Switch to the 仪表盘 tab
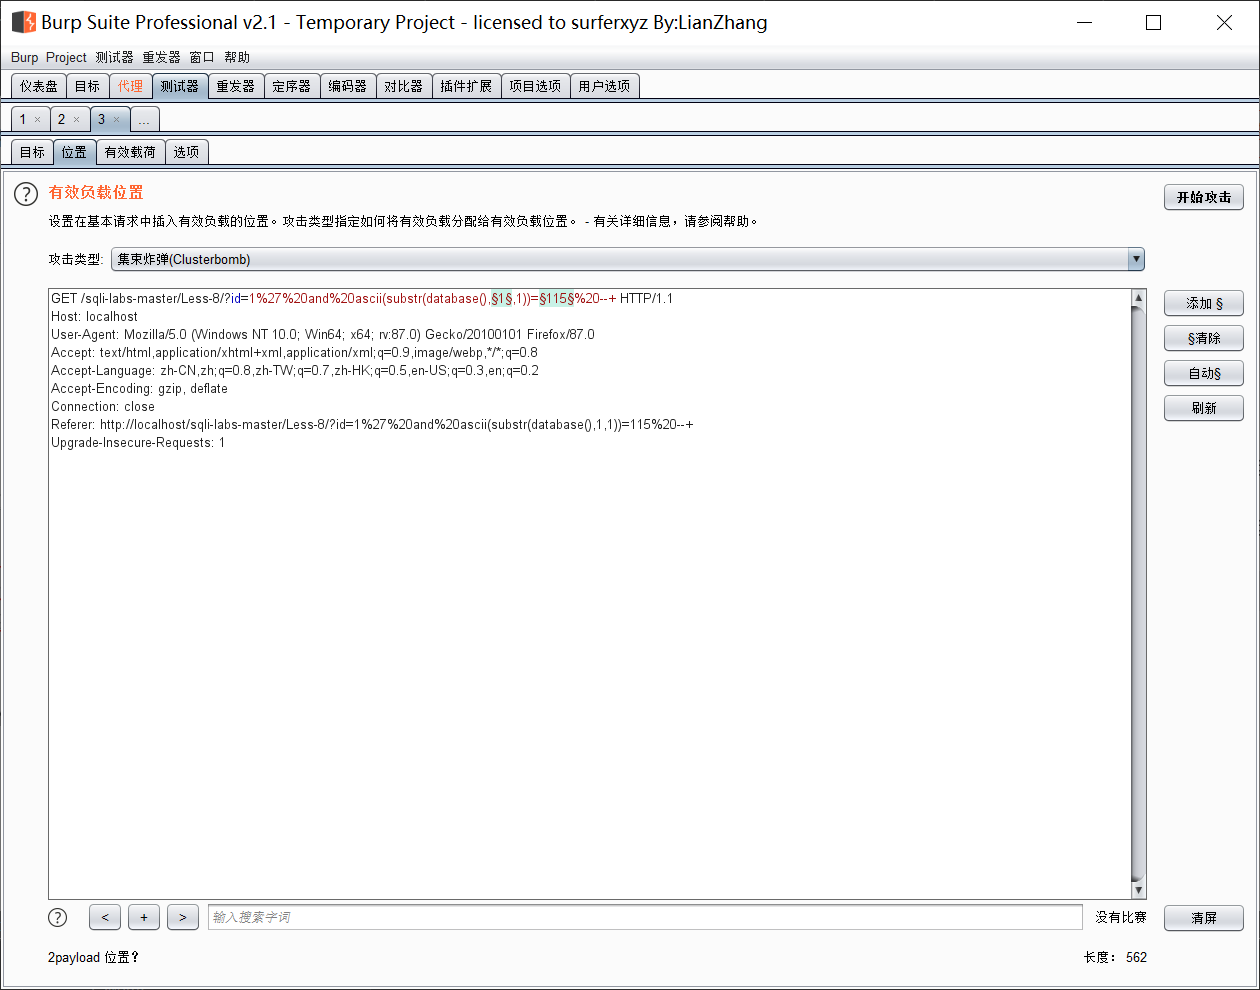This screenshot has height=990, width=1260. 39,86
